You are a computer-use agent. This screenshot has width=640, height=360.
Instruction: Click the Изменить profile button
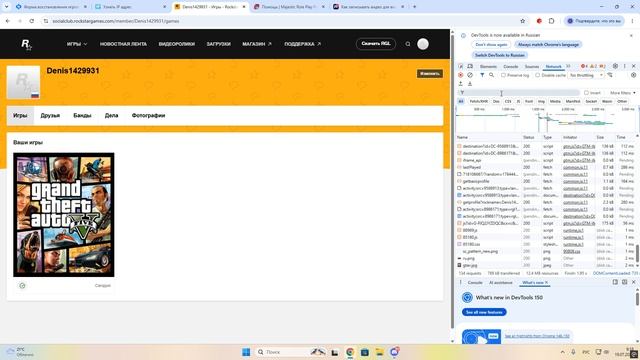pyautogui.click(x=429, y=73)
